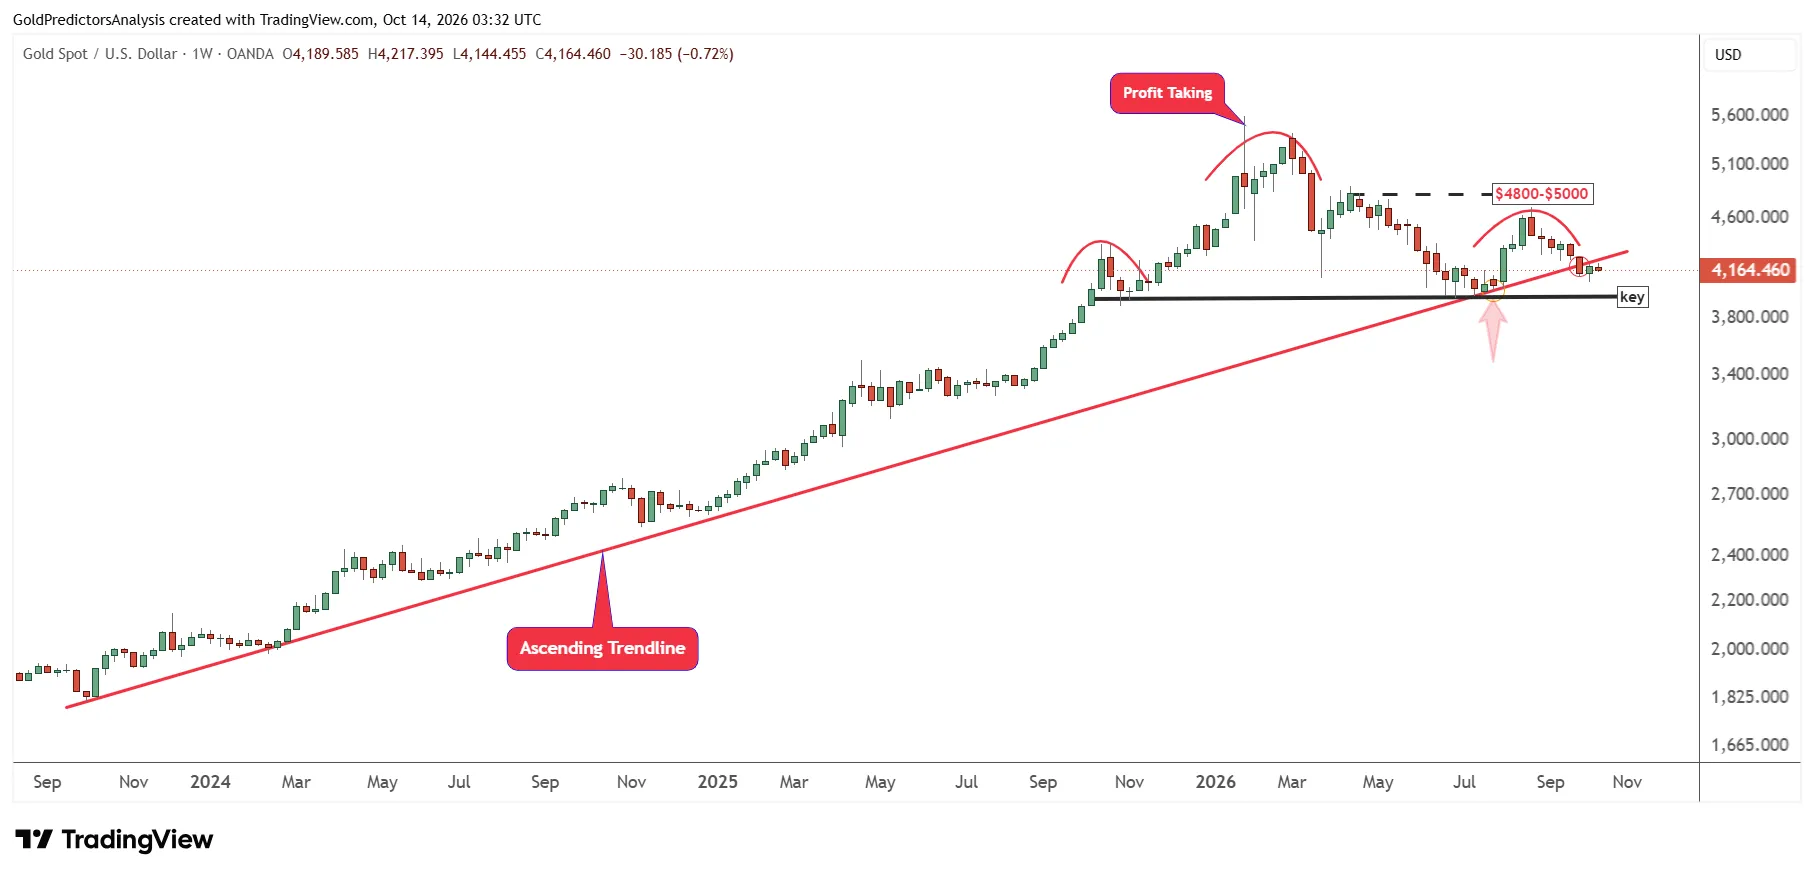The width and height of the screenshot is (1814, 877).
Task: Click the 1,665.000 price axis label
Action: click(1749, 745)
